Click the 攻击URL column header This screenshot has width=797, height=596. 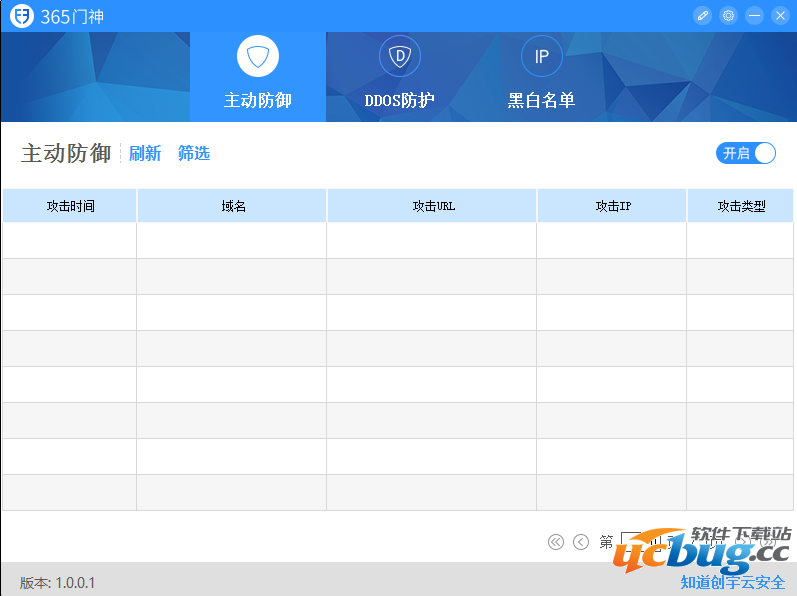click(x=433, y=206)
